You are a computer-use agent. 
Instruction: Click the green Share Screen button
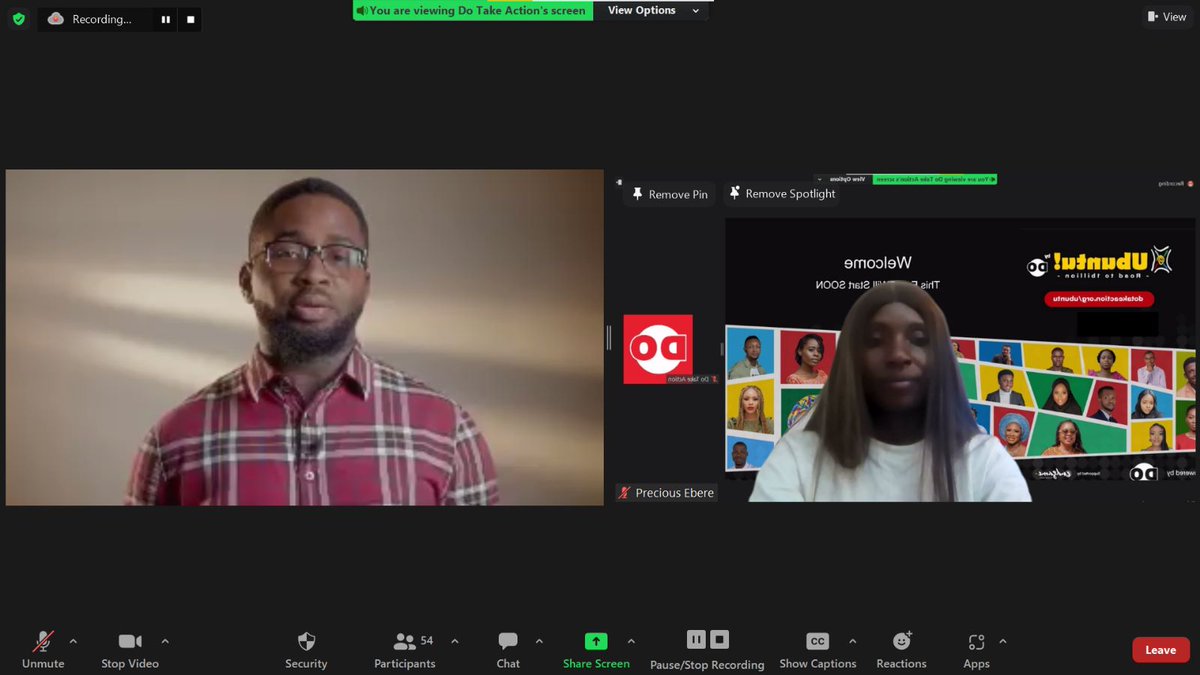[x=596, y=649]
